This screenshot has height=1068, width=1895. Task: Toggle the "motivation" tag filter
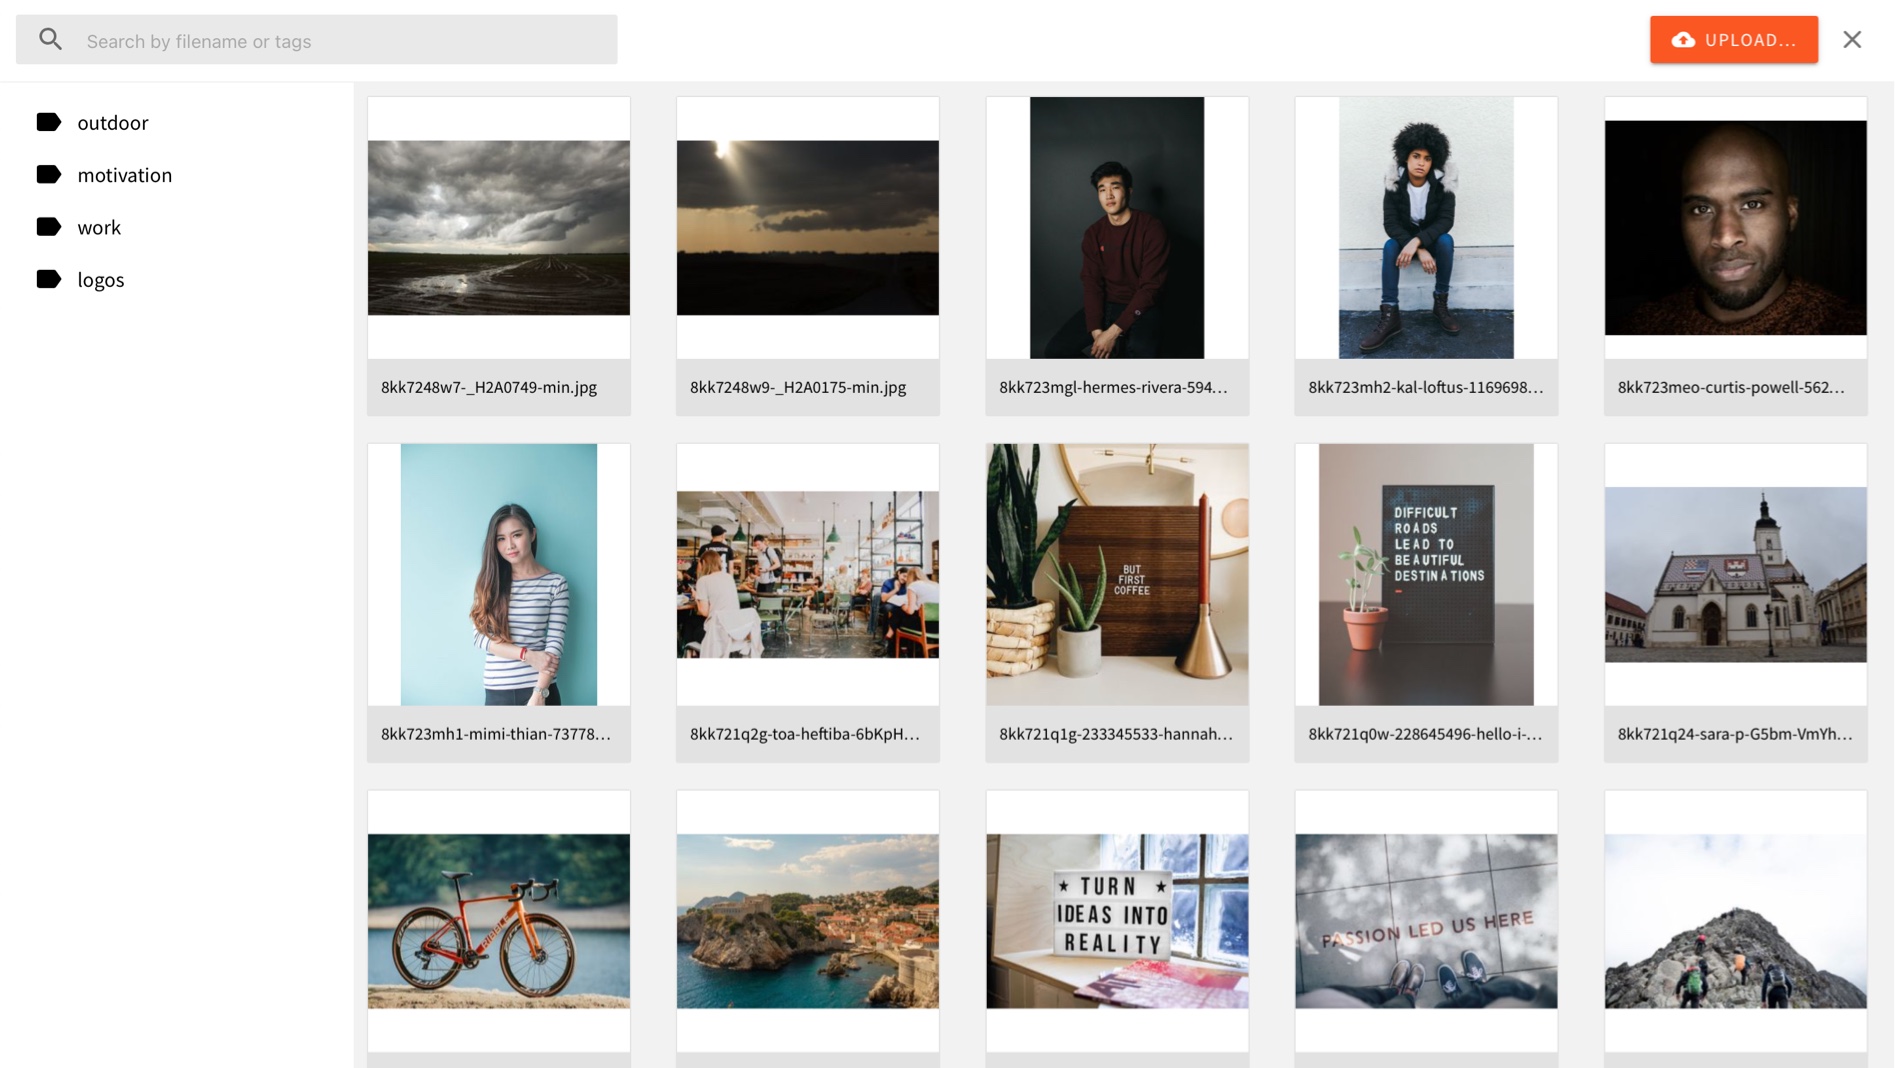(x=124, y=174)
